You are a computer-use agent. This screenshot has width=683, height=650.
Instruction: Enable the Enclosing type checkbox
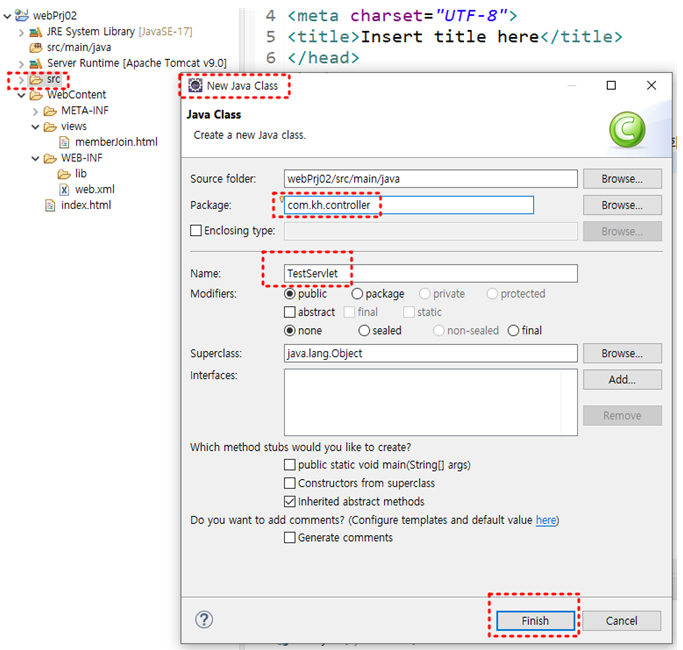coord(196,230)
